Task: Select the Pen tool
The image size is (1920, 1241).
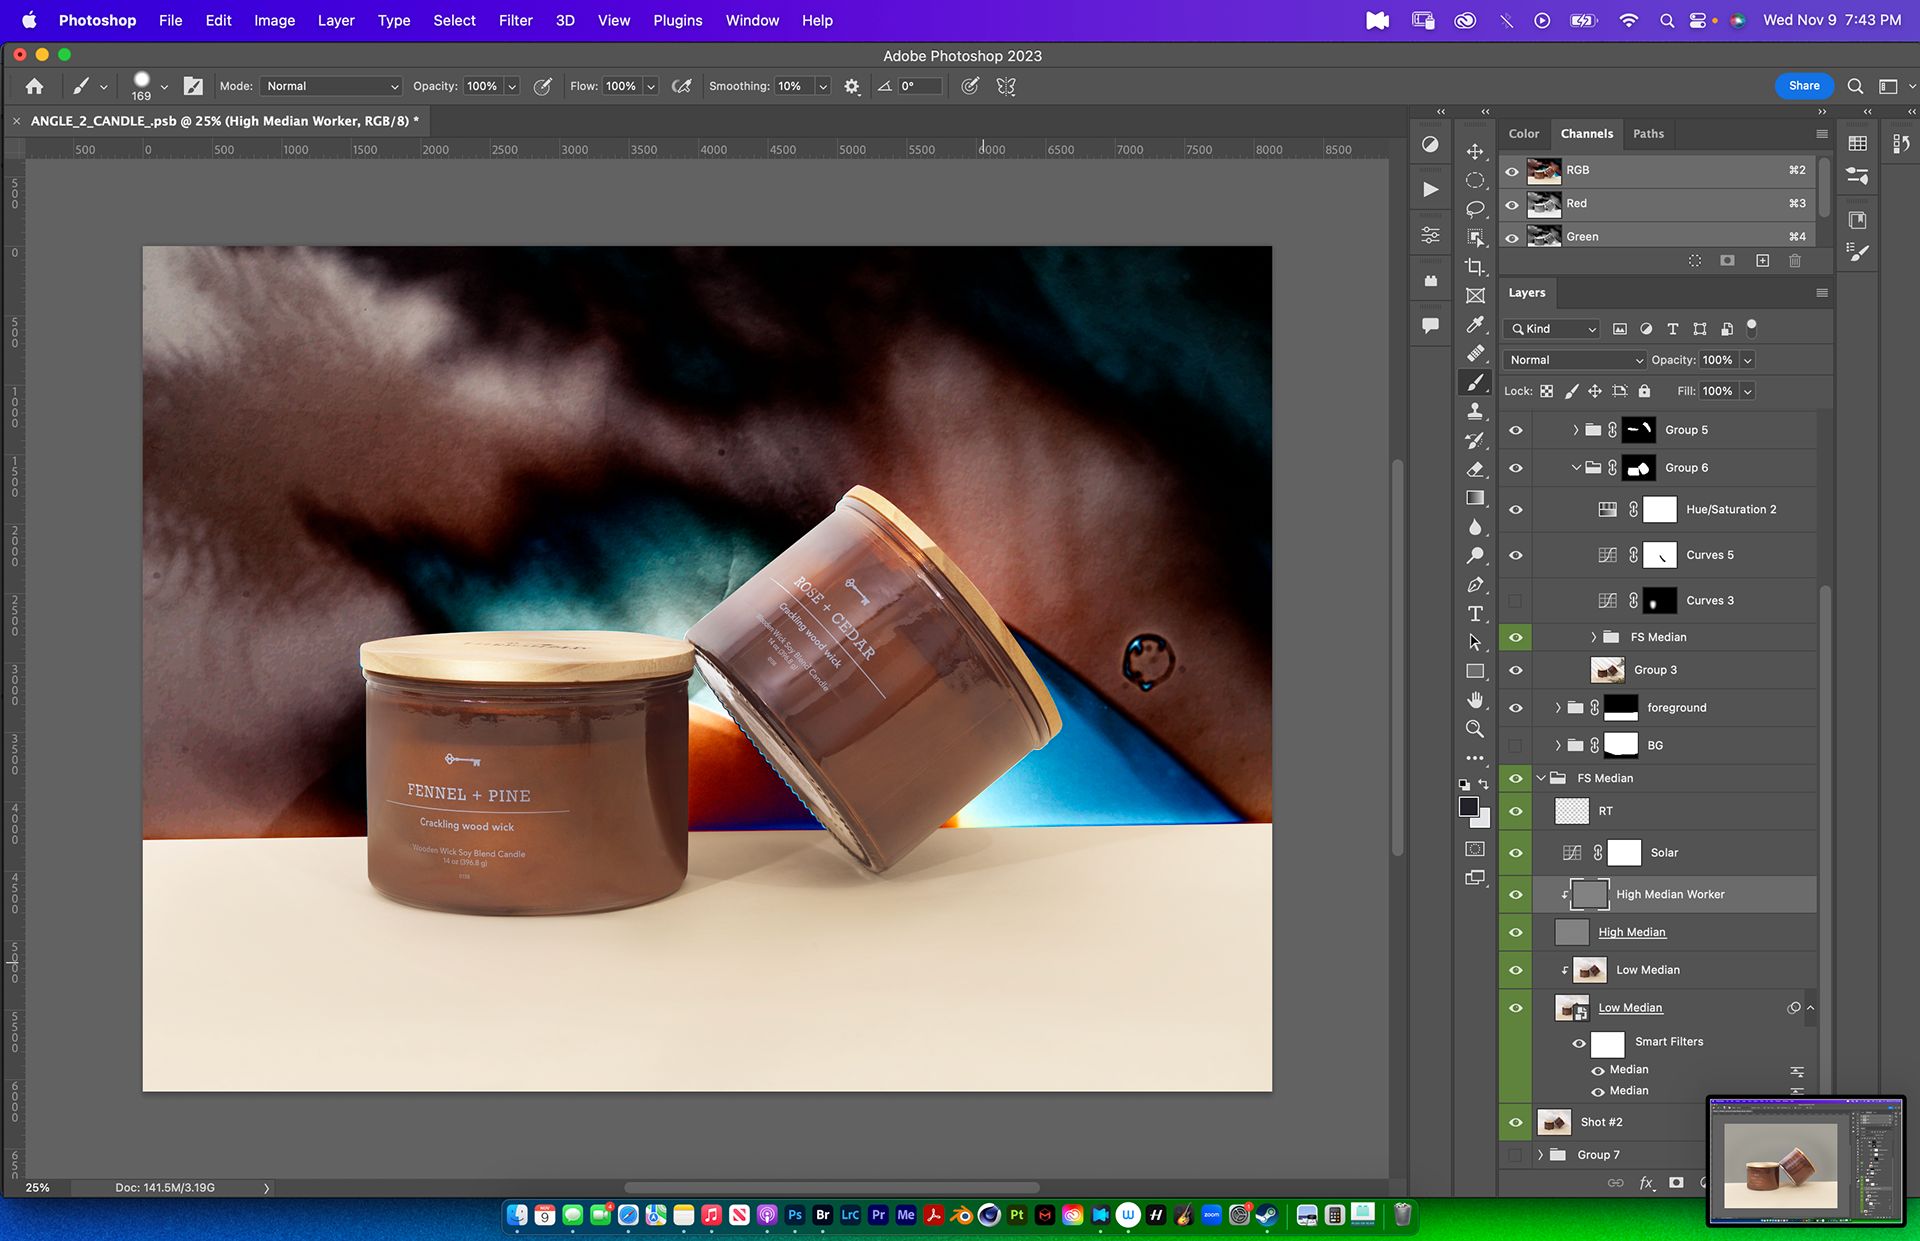Action: tap(1475, 585)
